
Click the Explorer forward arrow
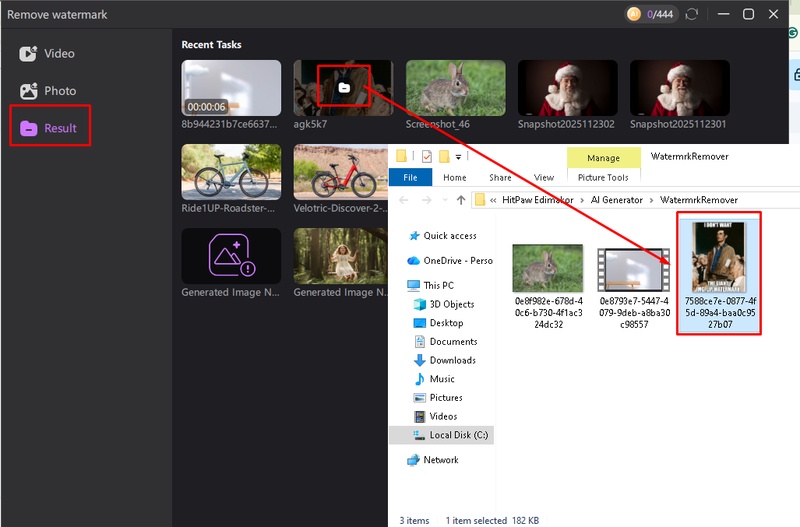427,200
